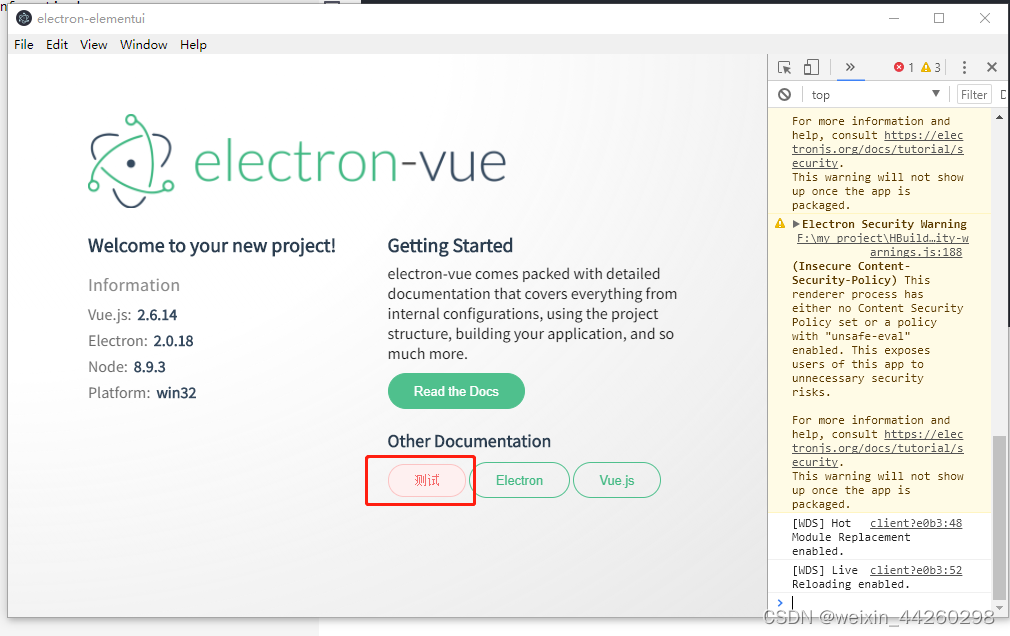
Task: Clear the console with the ban icon
Action: 784,95
